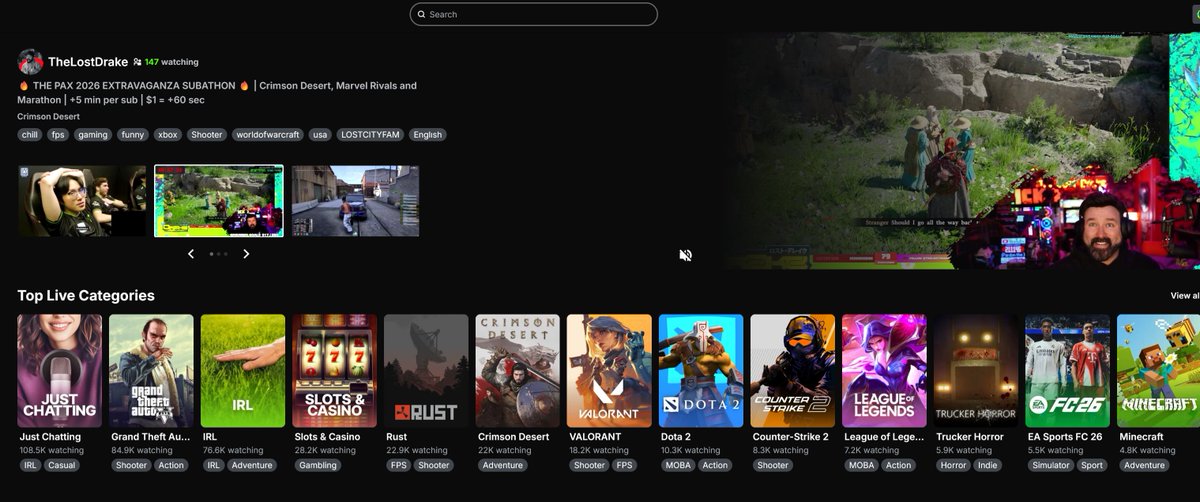Click the Horror tag under Trucker Horror
The height and width of the screenshot is (502, 1200).
tap(953, 465)
